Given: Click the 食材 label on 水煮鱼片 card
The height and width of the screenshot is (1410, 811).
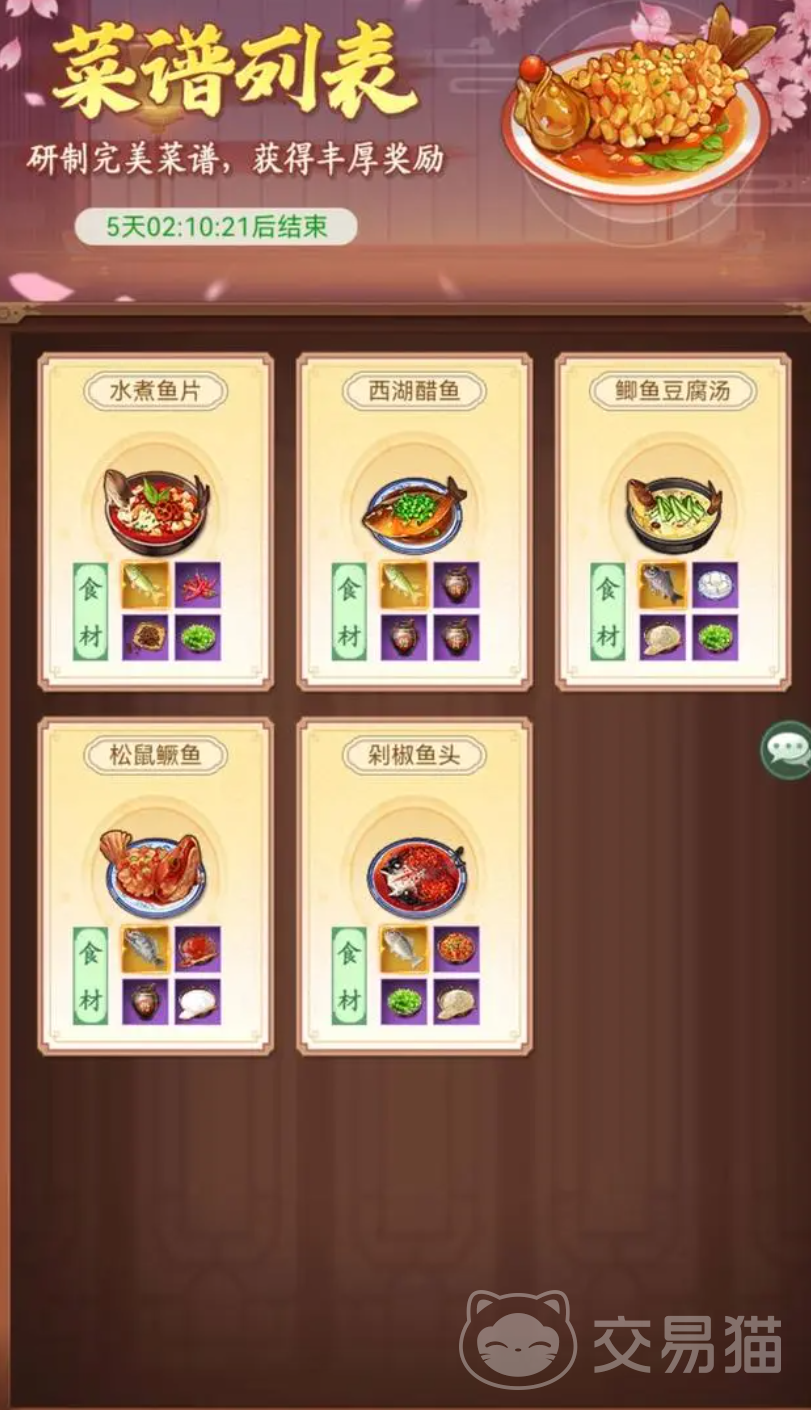Looking at the screenshot, I should 90,611.
